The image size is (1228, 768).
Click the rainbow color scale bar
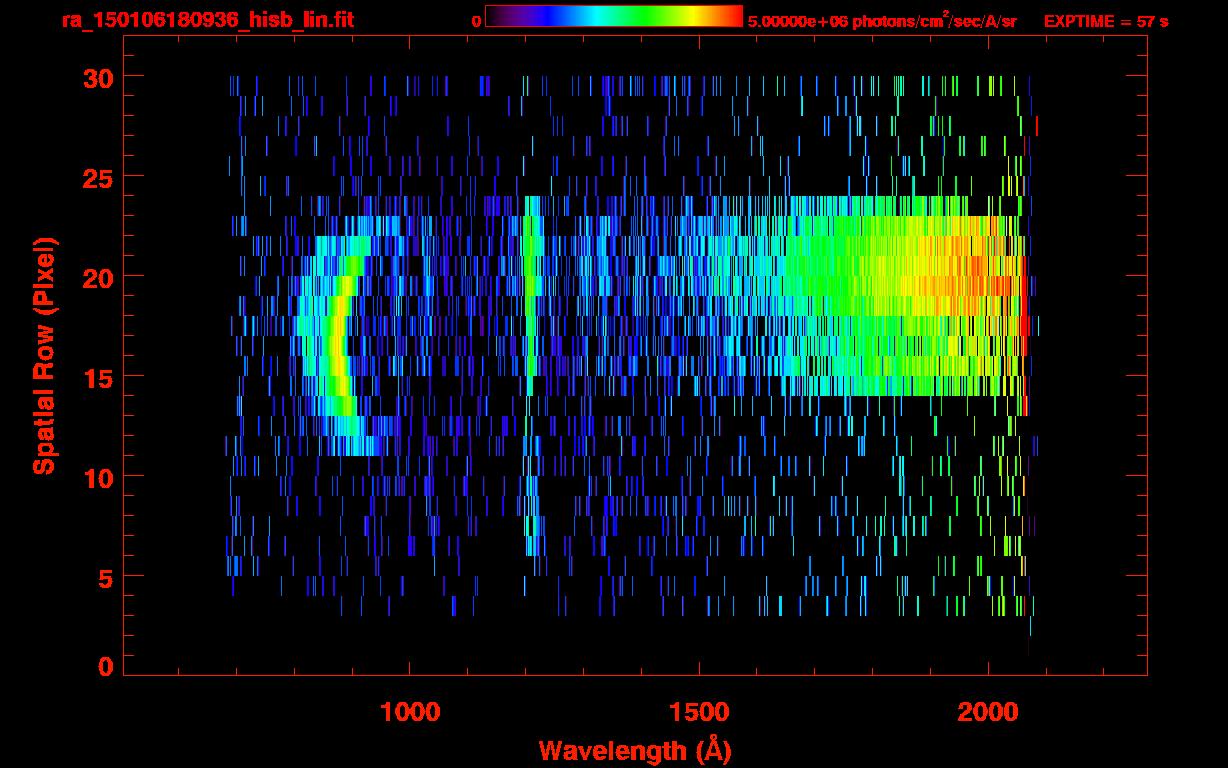614,17
